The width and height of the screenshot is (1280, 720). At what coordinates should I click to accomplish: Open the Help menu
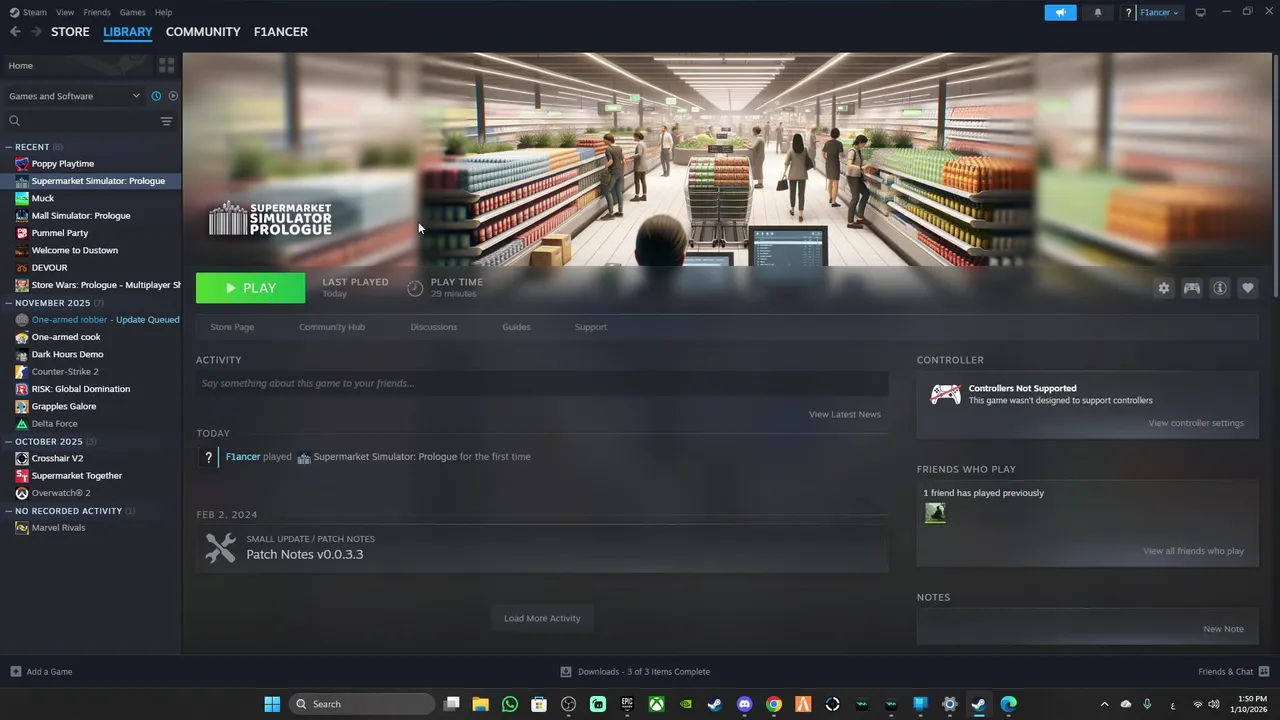click(x=163, y=12)
